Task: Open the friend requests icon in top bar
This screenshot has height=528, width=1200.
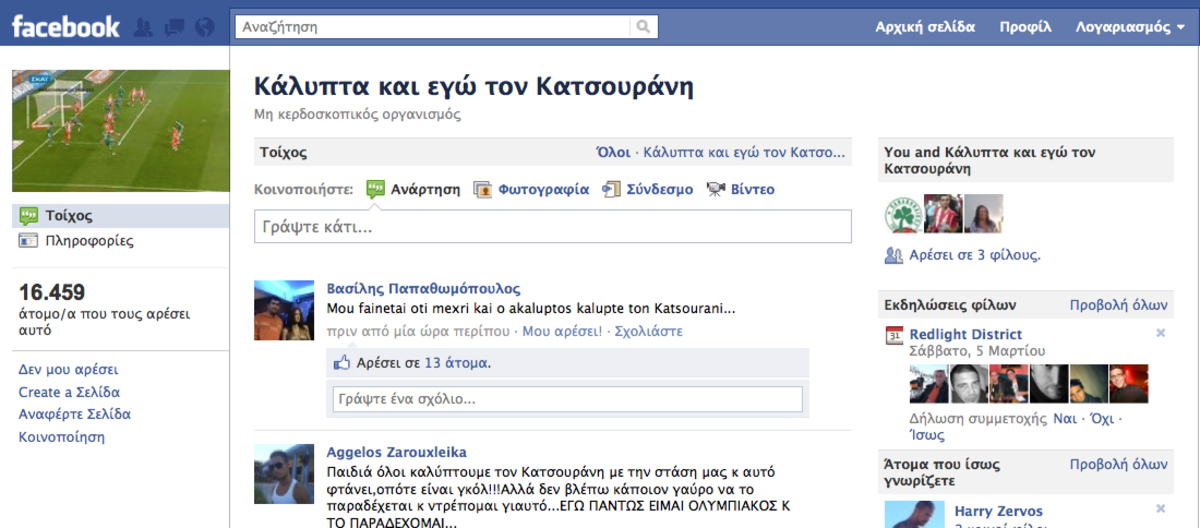Action: pos(144,27)
